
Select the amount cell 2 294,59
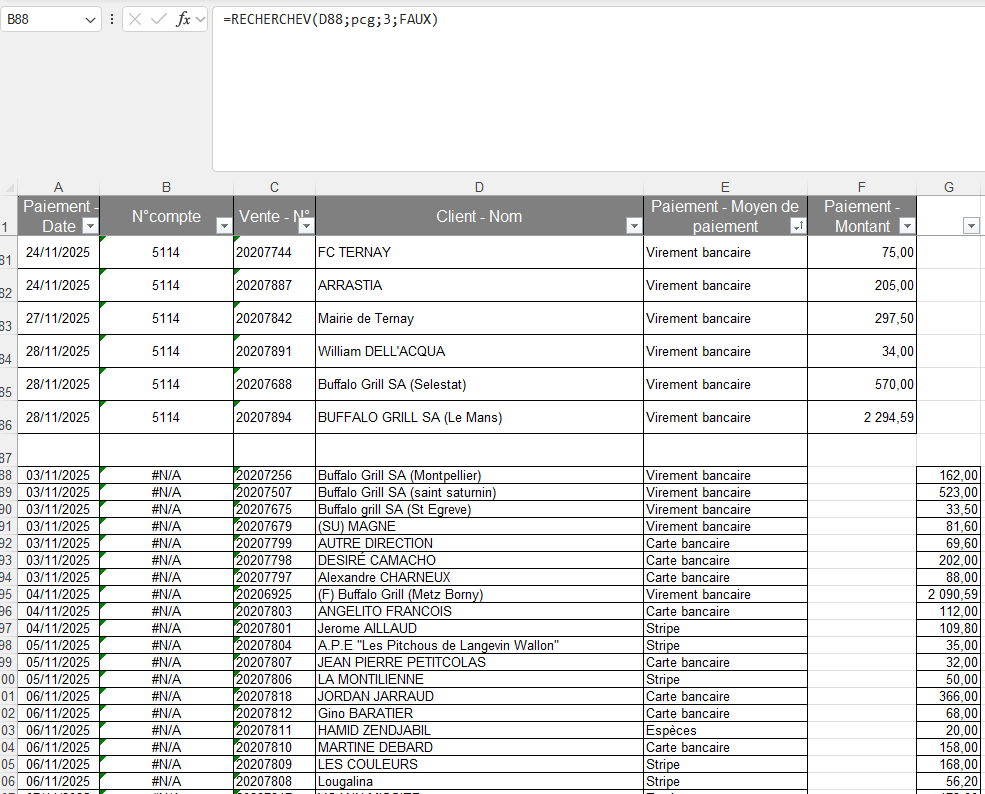pos(862,417)
